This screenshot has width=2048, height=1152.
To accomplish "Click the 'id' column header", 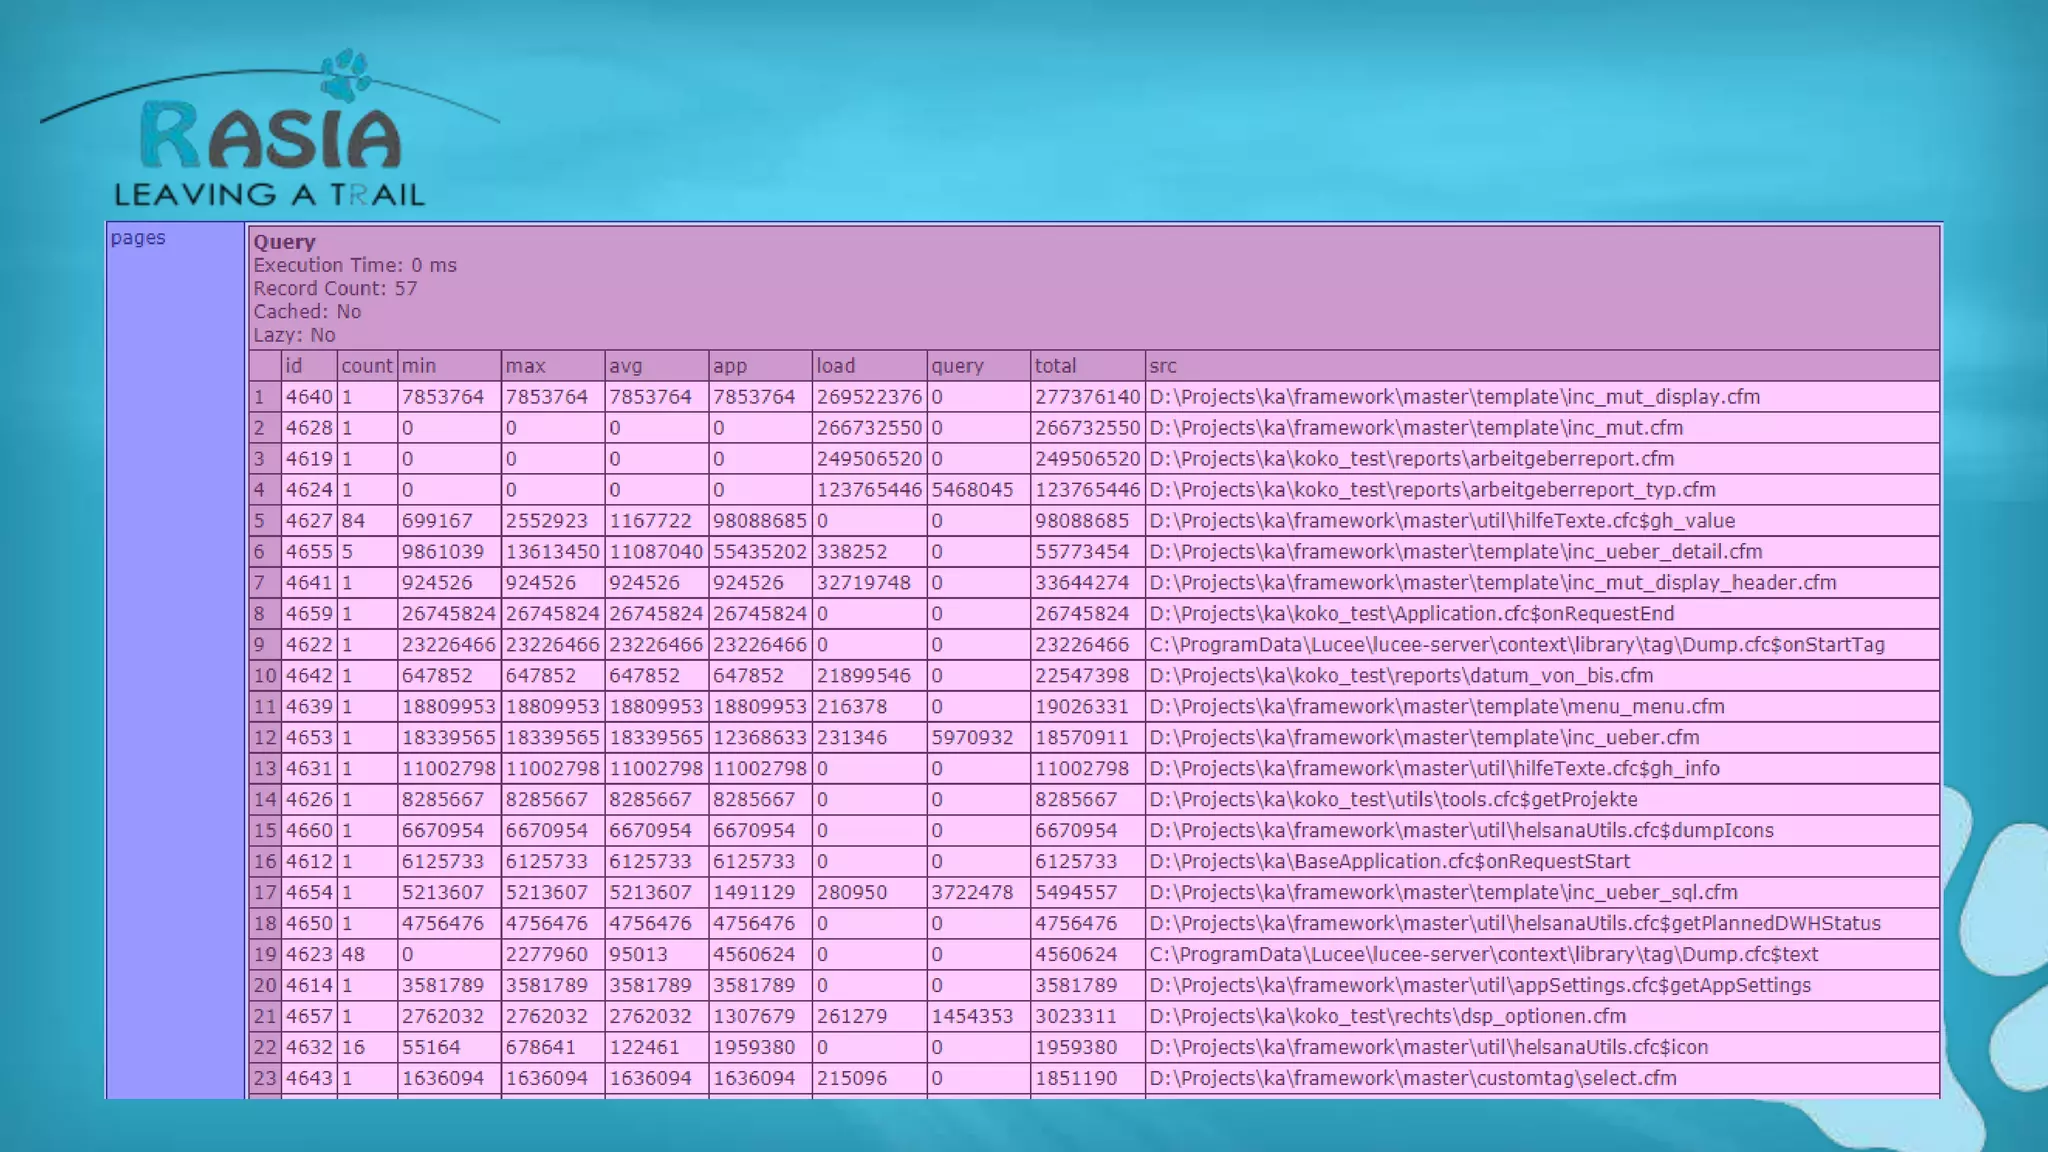I will click(293, 366).
